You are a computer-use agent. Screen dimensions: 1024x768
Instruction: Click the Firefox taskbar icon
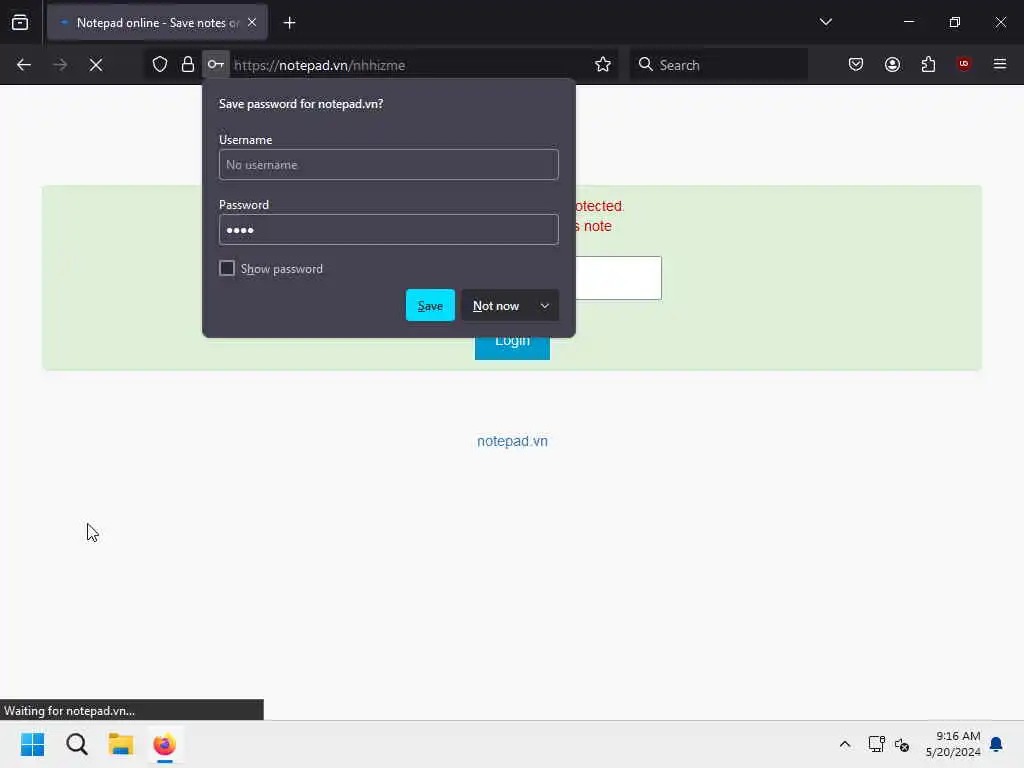coord(165,744)
